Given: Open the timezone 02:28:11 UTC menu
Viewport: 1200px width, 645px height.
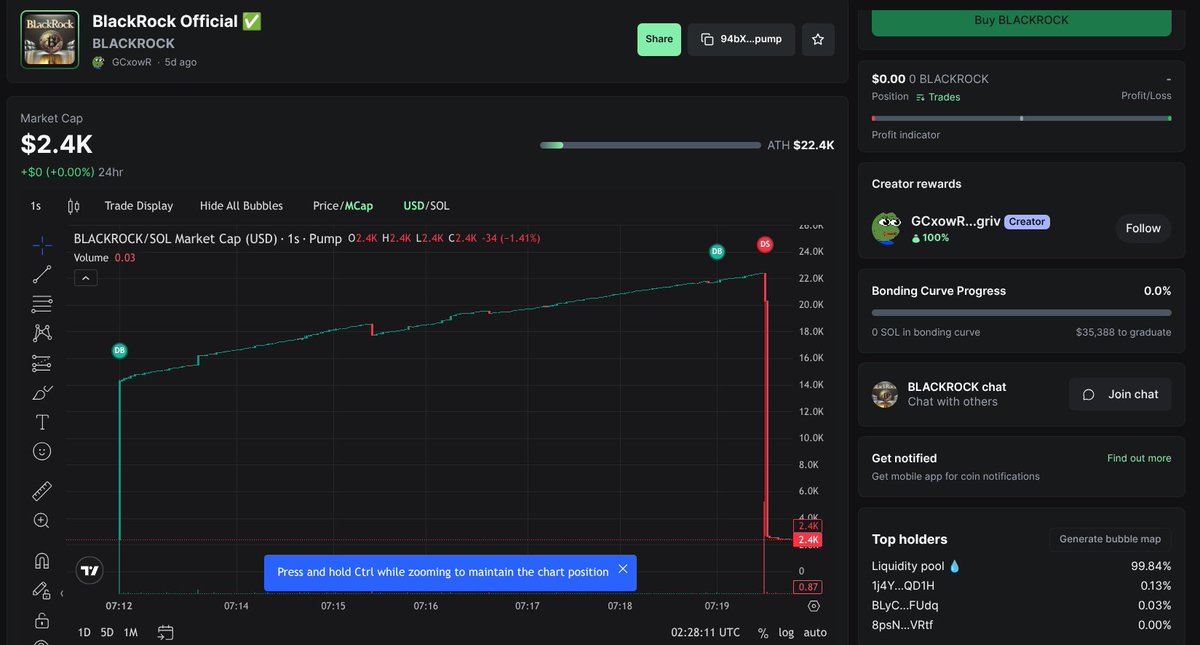Looking at the screenshot, I should [x=705, y=632].
